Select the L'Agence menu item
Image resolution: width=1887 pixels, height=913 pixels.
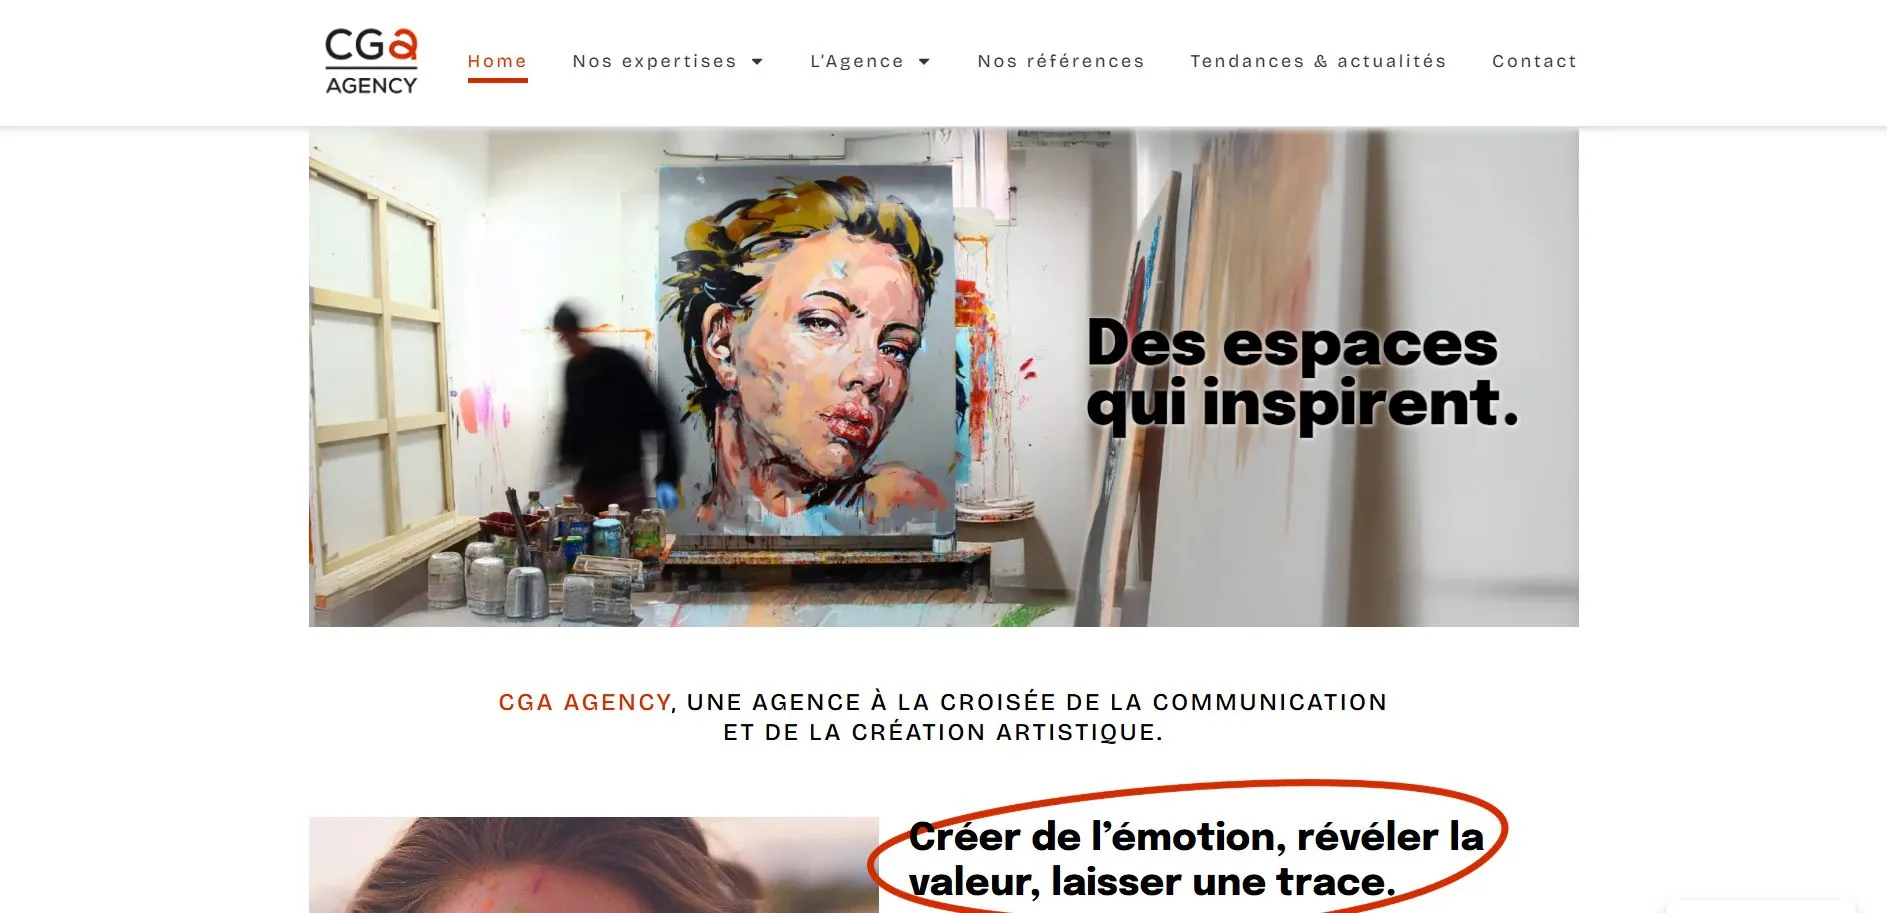[x=856, y=61]
